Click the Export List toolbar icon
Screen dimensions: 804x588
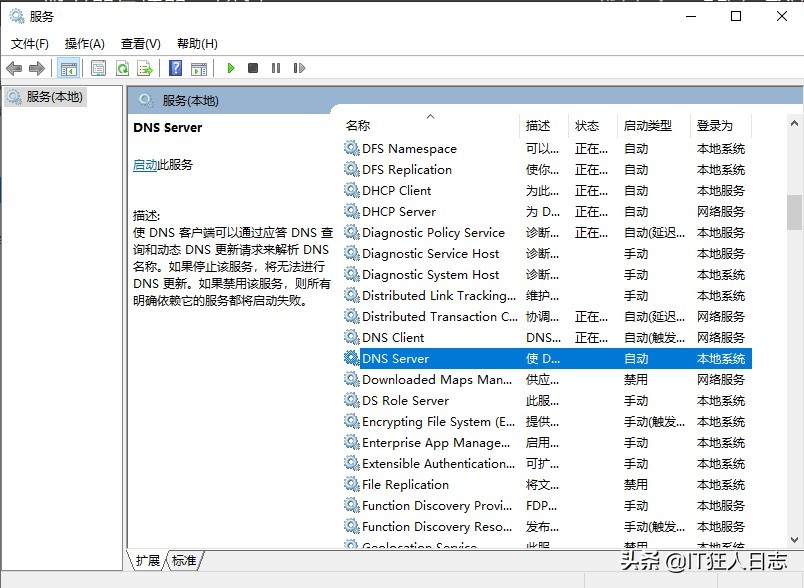tap(143, 68)
